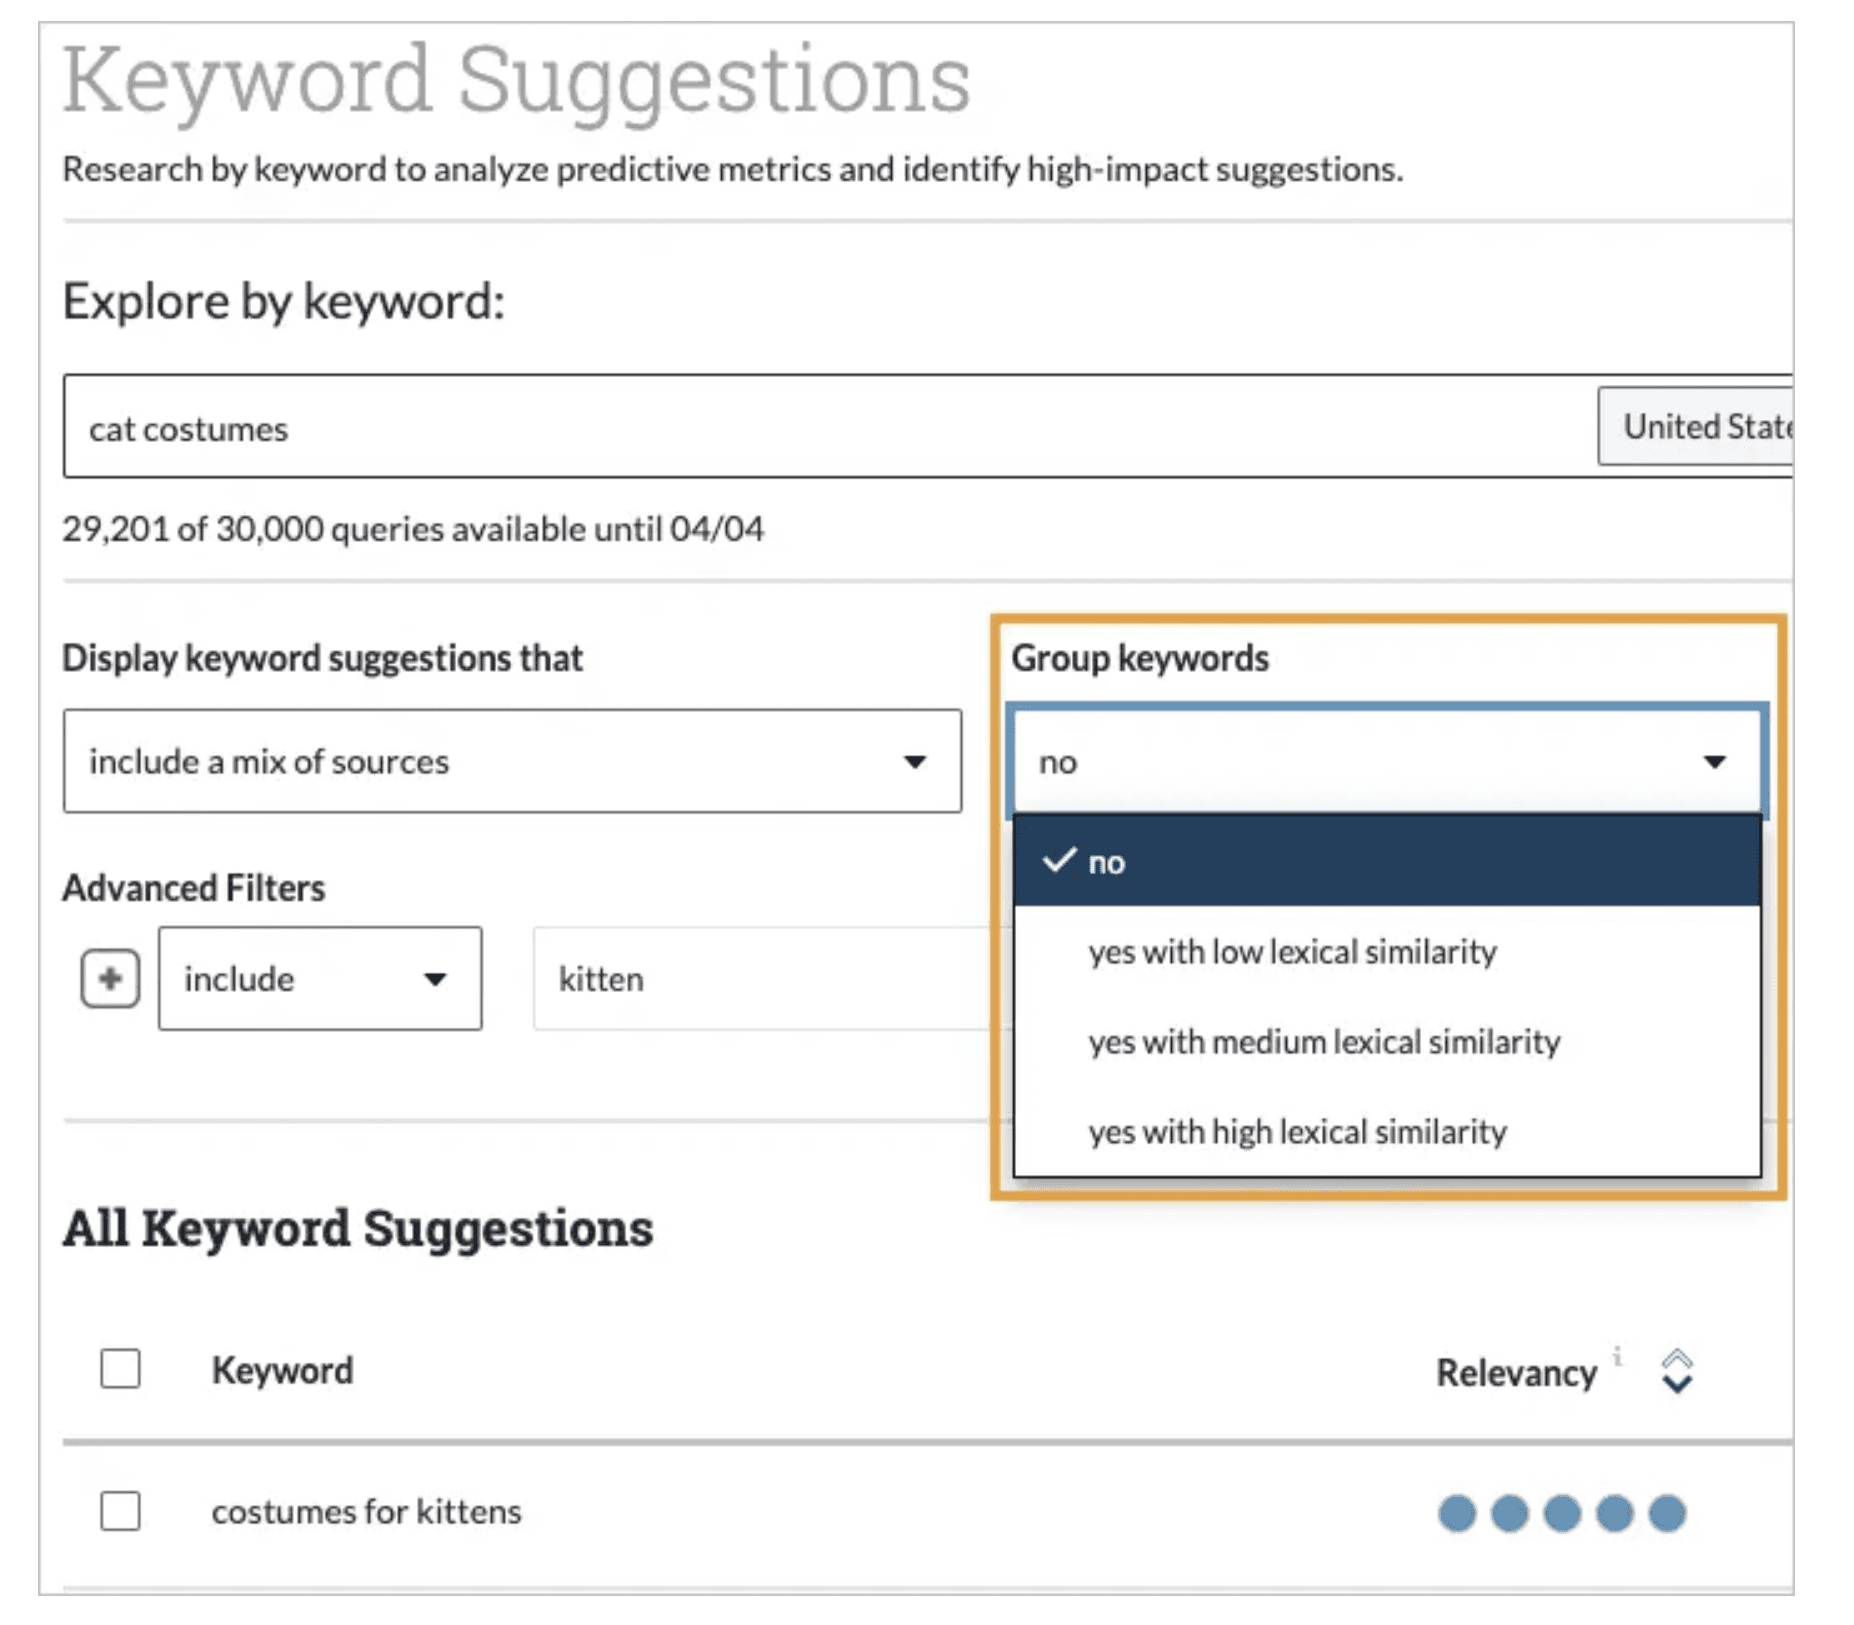The image size is (1854, 1625).
Task: Focus the cat costumes keyword search field
Action: (800, 427)
